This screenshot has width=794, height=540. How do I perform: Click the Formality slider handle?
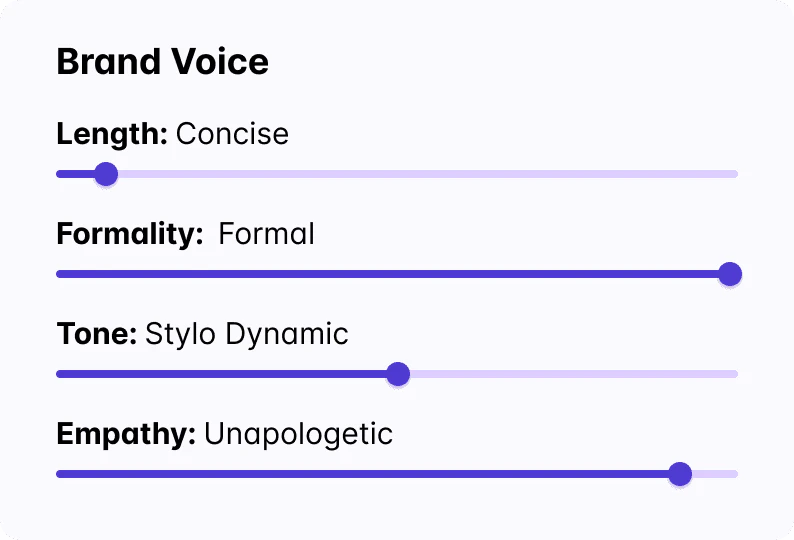[730, 274]
